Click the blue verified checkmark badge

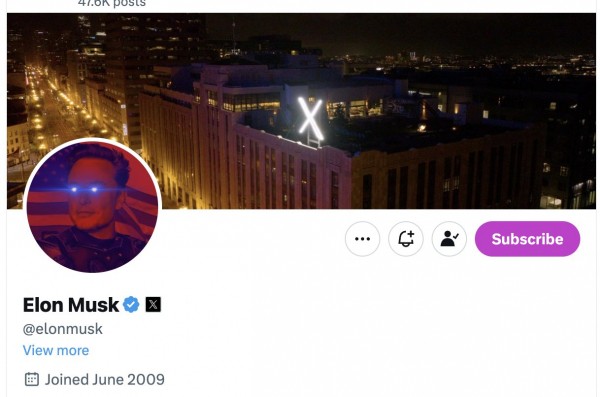[x=131, y=305]
